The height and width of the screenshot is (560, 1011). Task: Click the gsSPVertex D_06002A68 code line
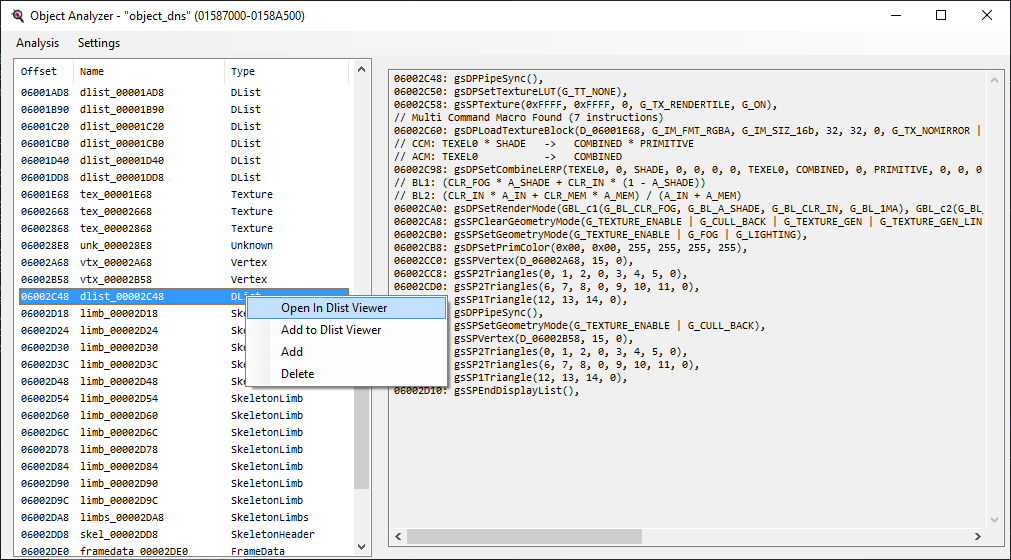click(514, 261)
